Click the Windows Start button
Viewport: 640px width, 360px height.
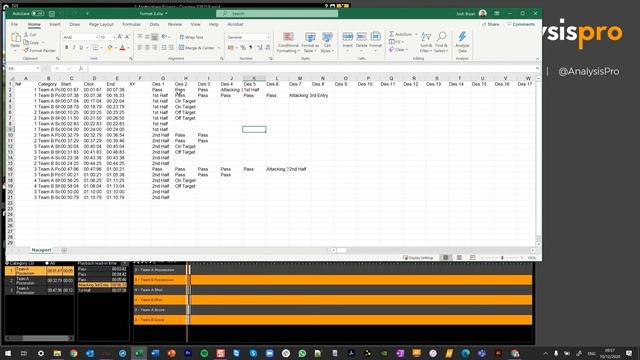point(8,353)
